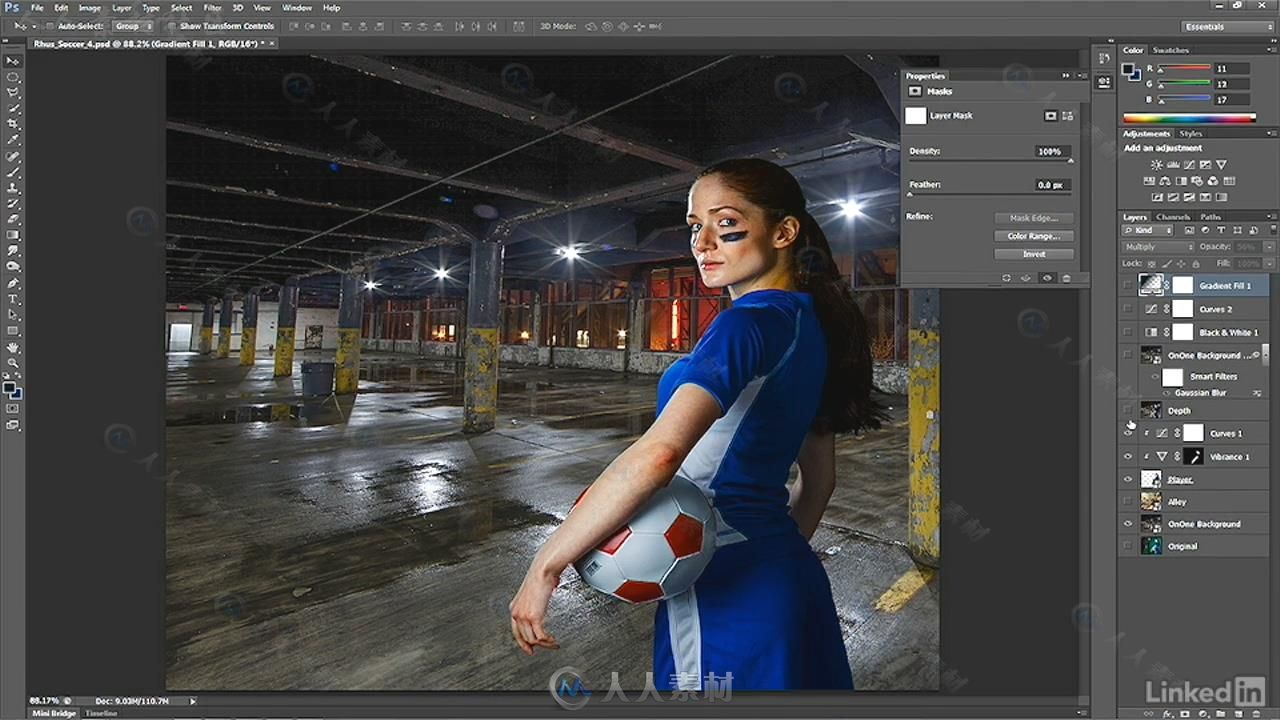Show the Gradient Fill 1 layer
Image resolution: width=1280 pixels, height=720 pixels.
[1128, 285]
